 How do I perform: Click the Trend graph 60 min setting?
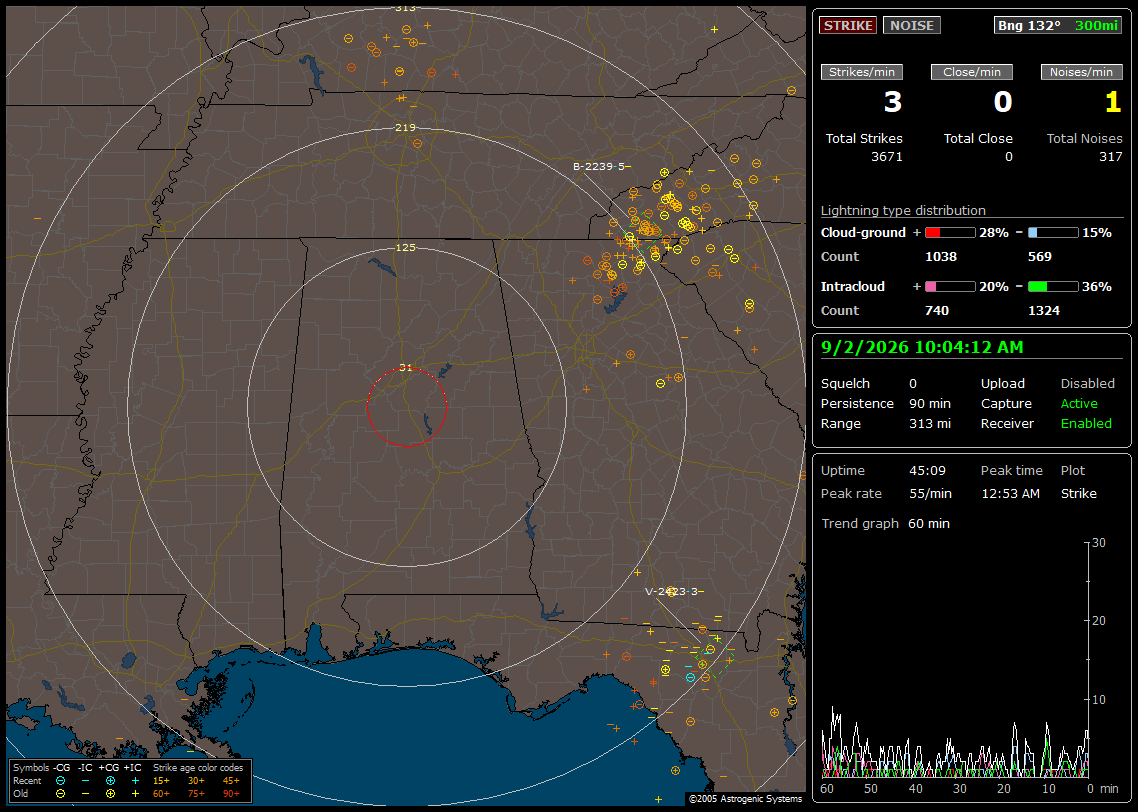pos(885,524)
